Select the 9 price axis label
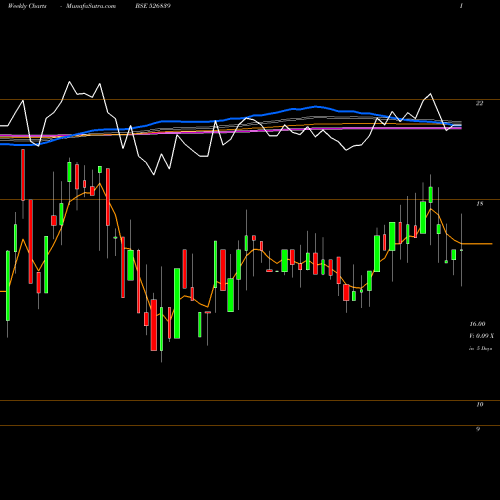This screenshot has height=500, width=500. click(x=478, y=429)
